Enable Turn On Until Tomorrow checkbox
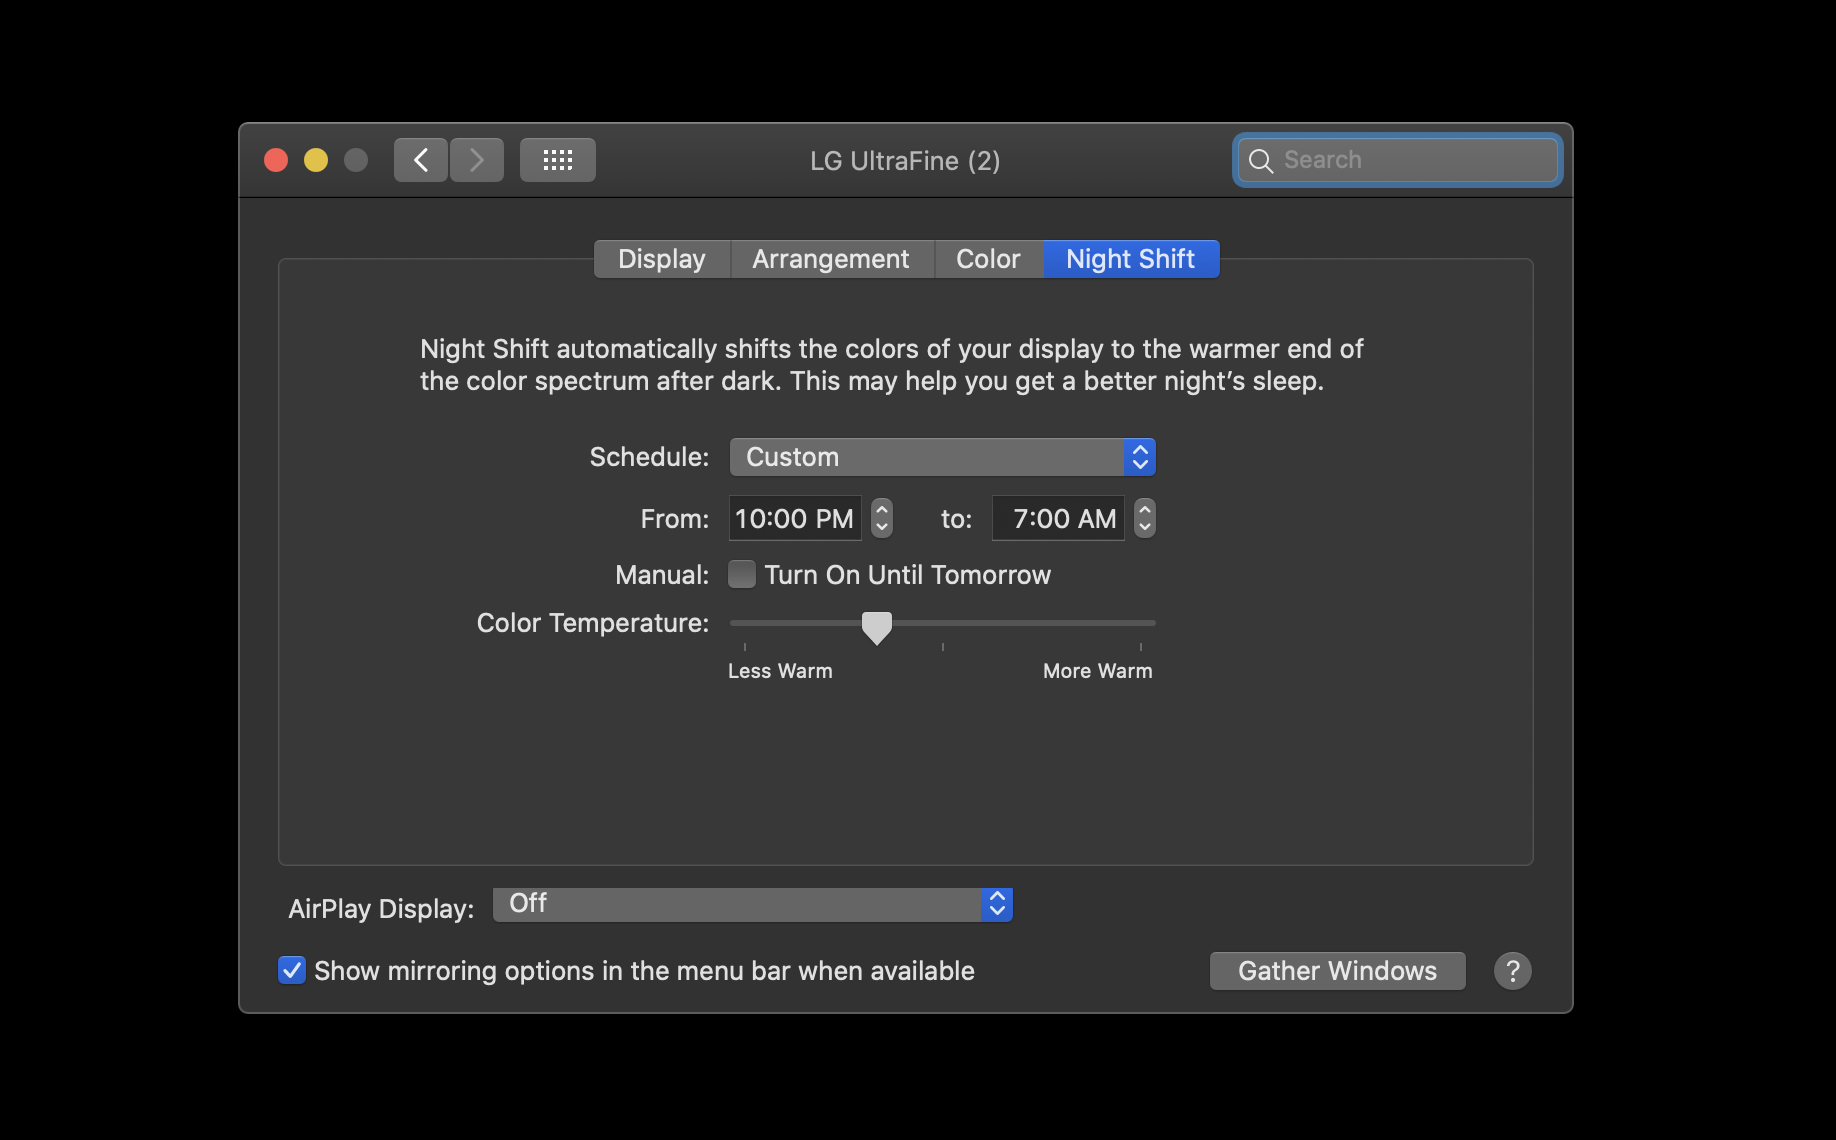Image resolution: width=1836 pixels, height=1140 pixels. pos(742,575)
